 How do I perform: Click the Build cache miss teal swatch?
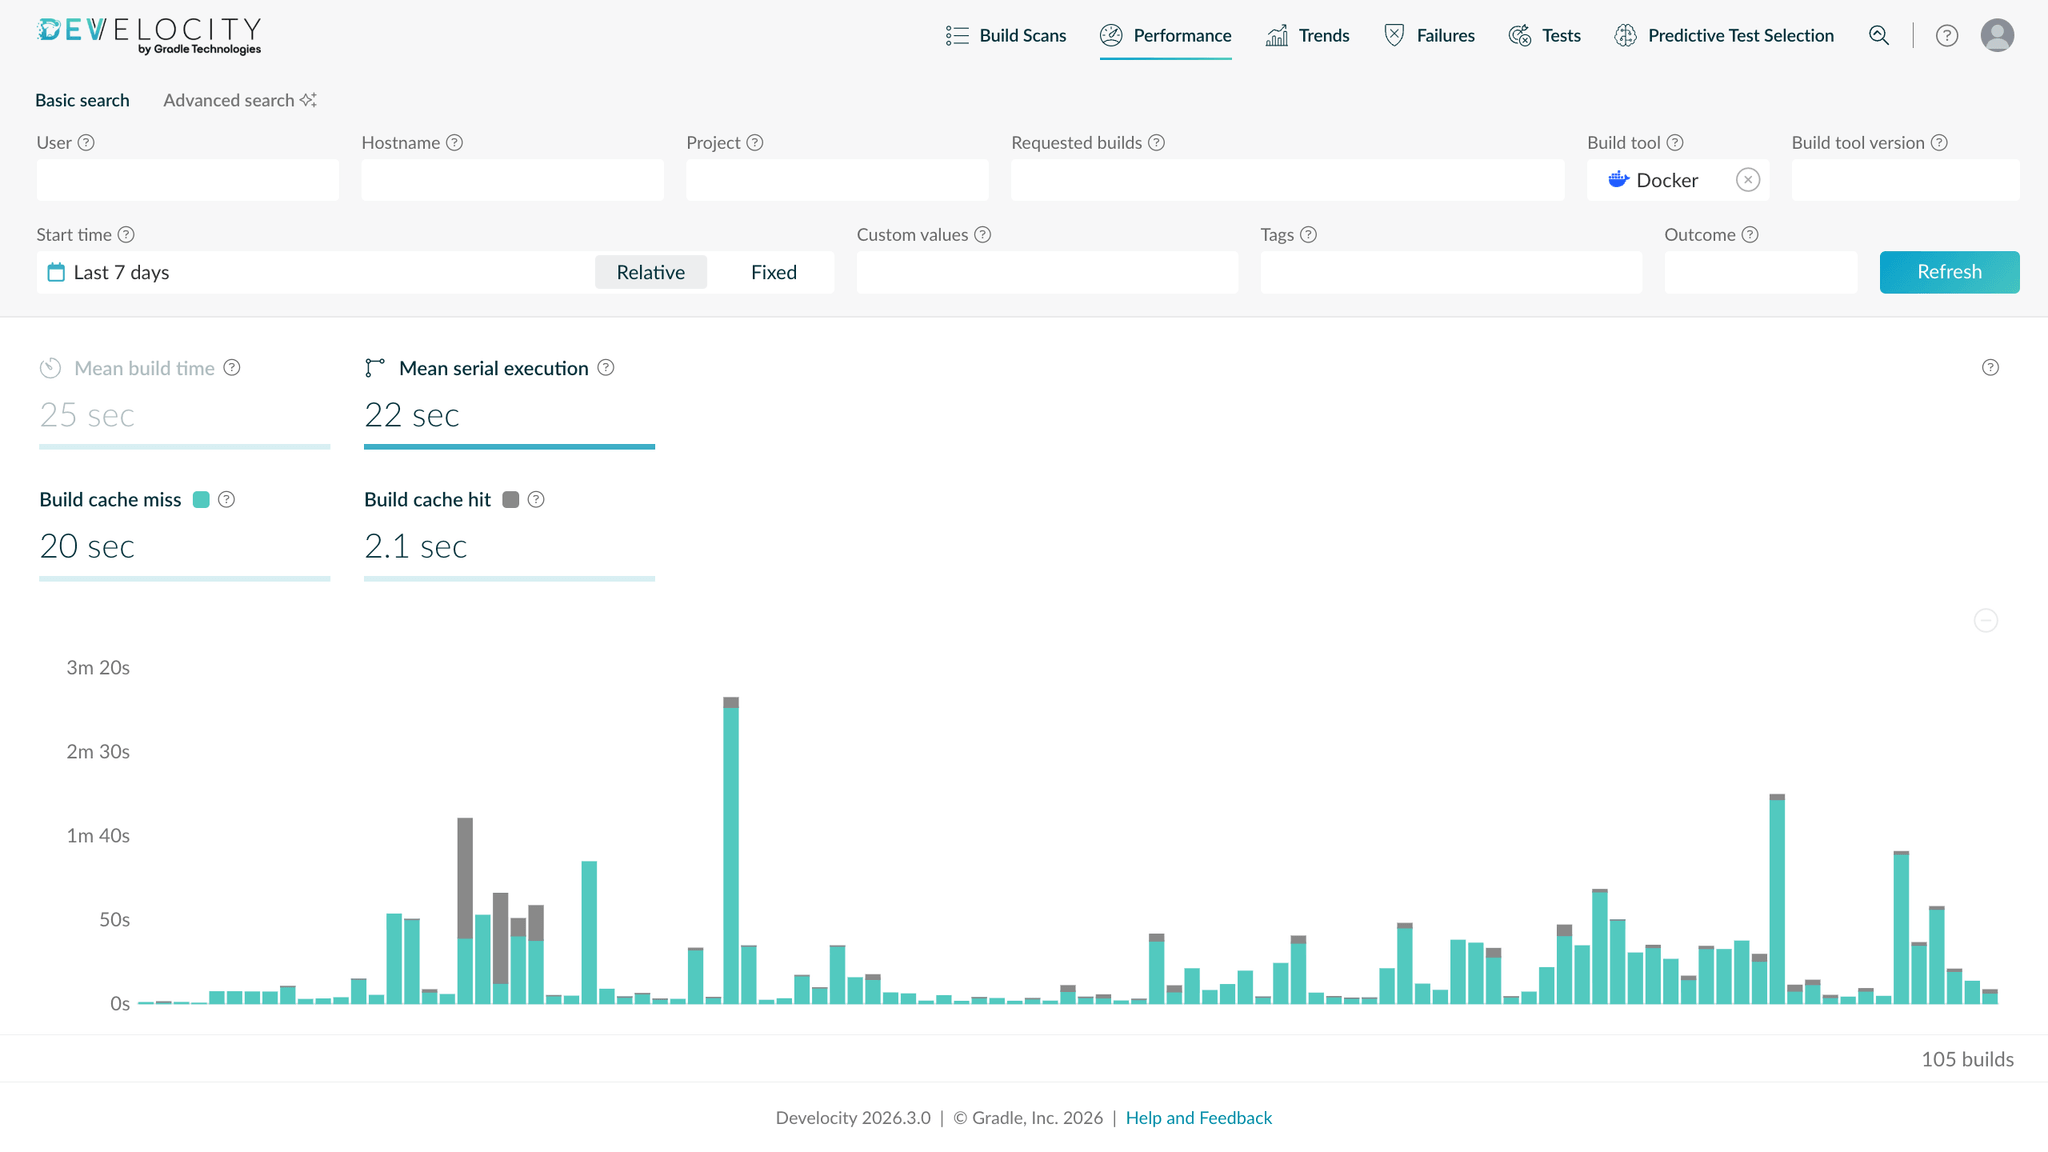[x=201, y=500]
